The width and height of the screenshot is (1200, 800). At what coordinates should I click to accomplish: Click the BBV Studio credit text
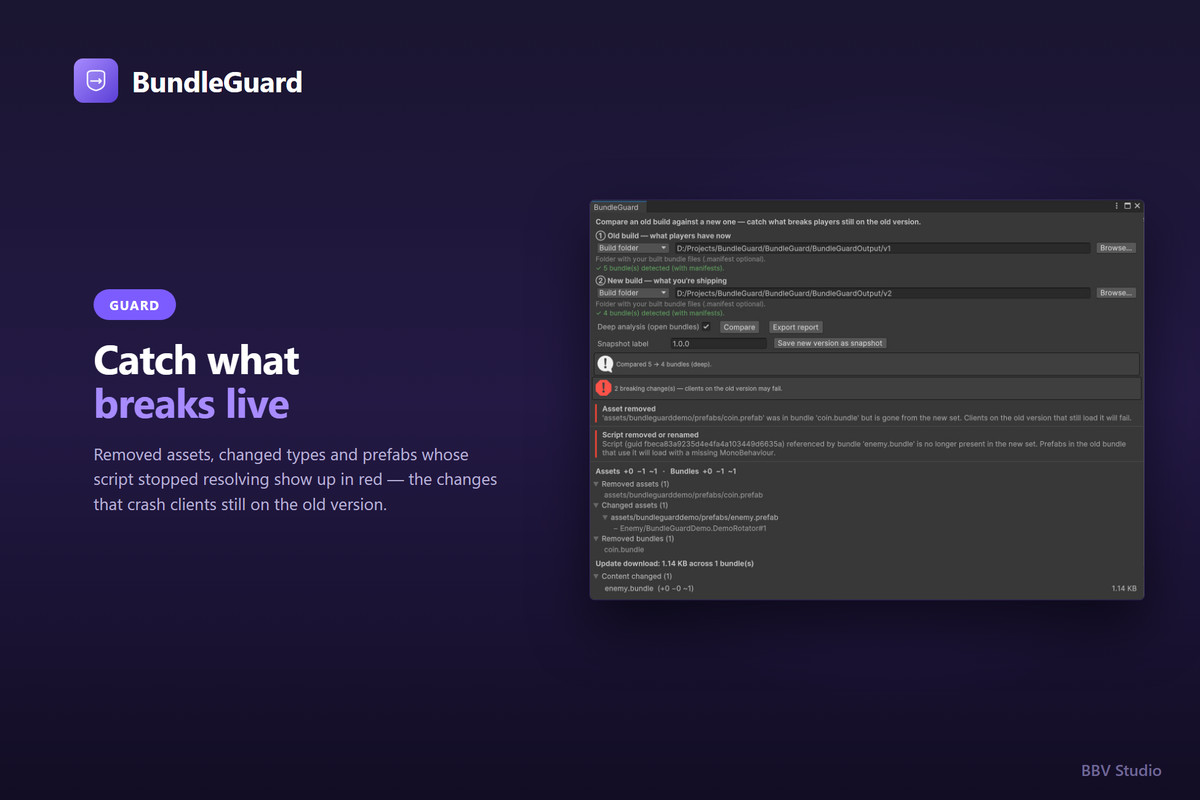(x=1121, y=771)
